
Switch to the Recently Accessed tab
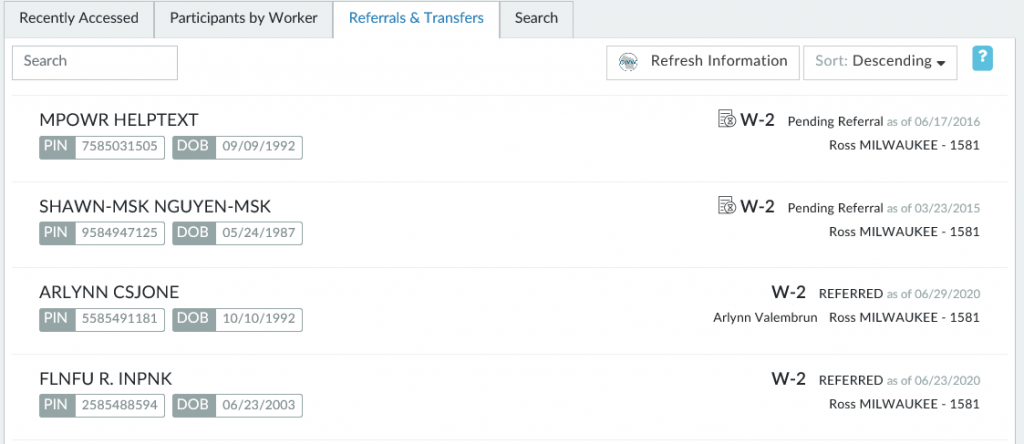79,19
